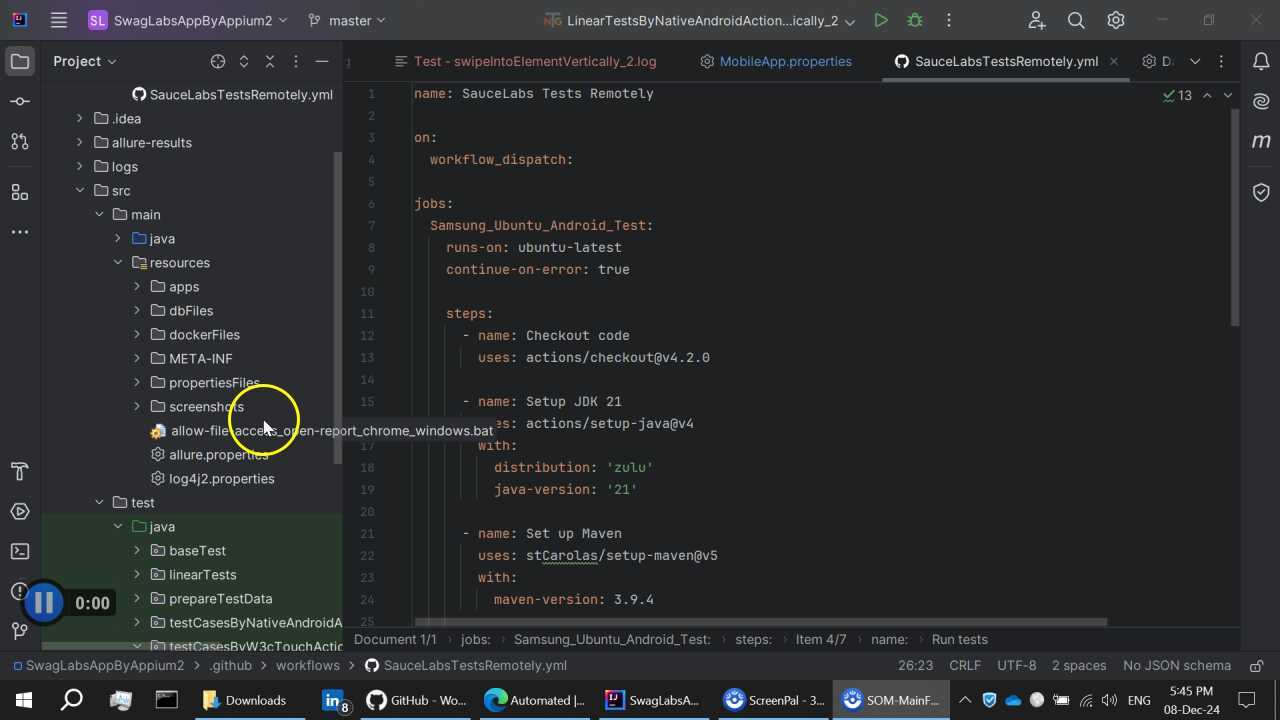Expand the baseTest package
The width and height of the screenshot is (1280, 720).
pos(137,550)
